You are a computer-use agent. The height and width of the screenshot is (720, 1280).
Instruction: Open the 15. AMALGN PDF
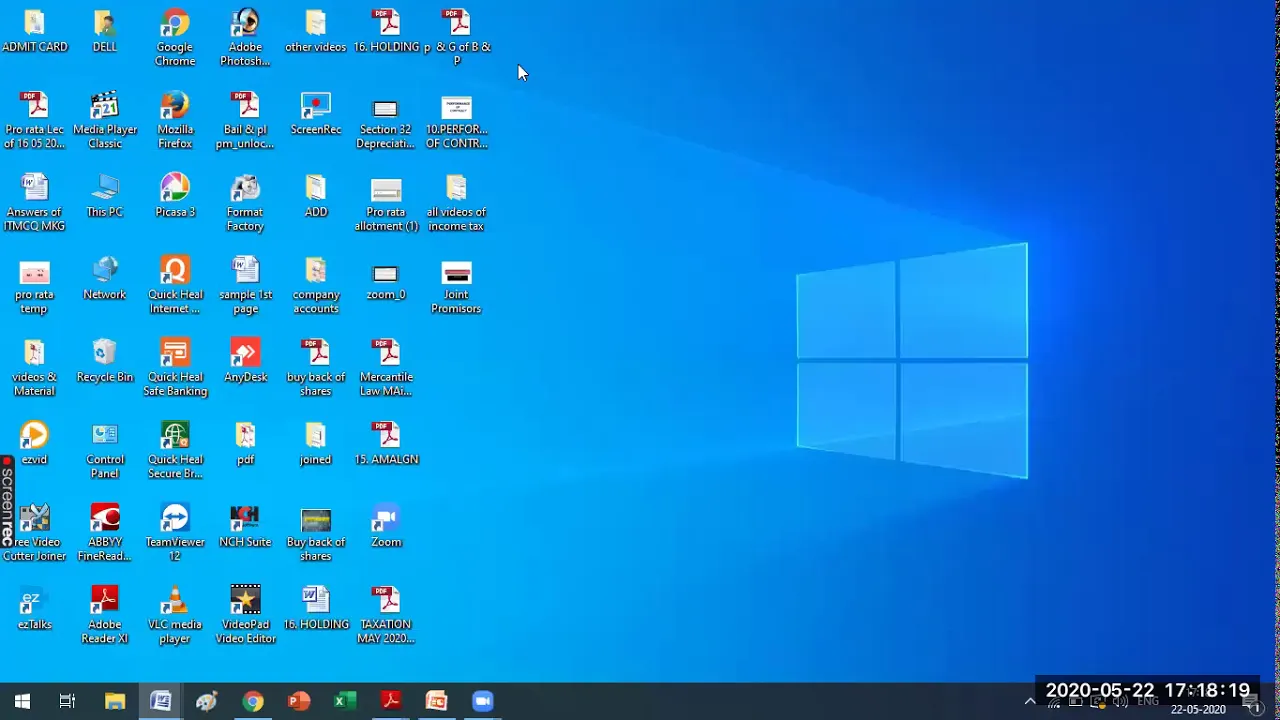click(x=386, y=444)
